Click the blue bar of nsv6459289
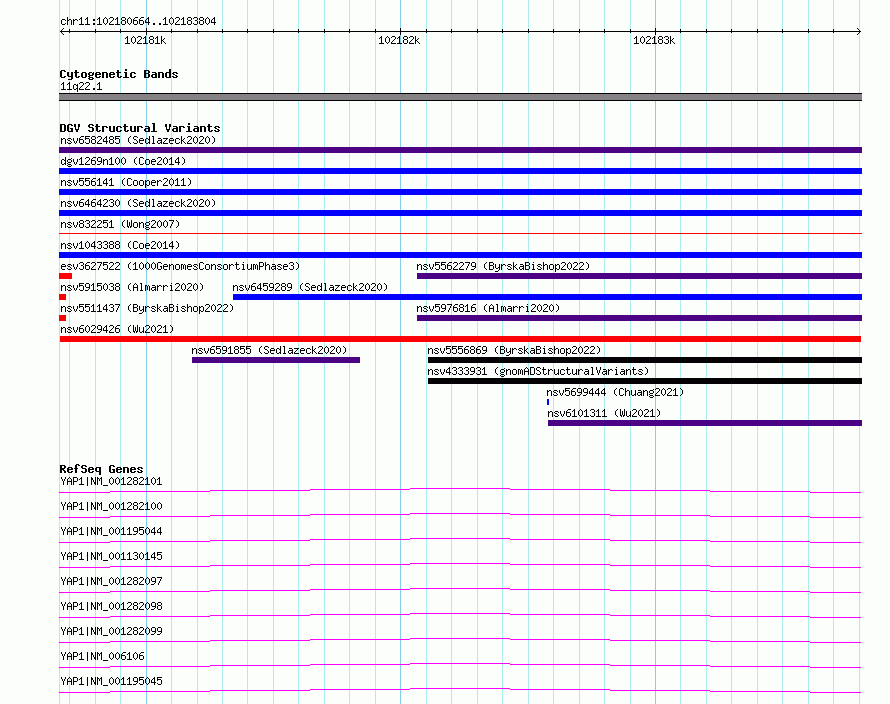The width and height of the screenshot is (890, 704). coord(547,297)
